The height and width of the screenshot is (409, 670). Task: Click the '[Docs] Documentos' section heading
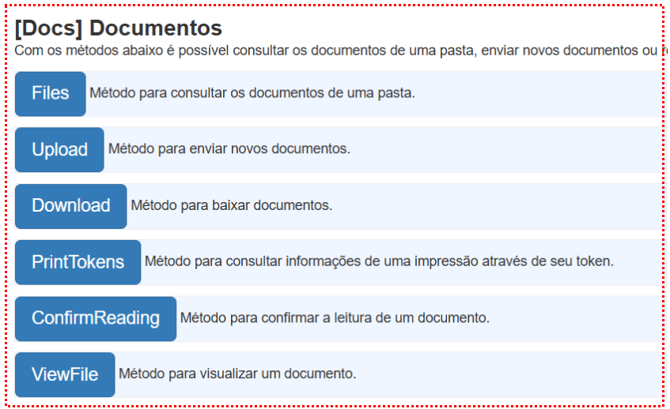pos(118,28)
